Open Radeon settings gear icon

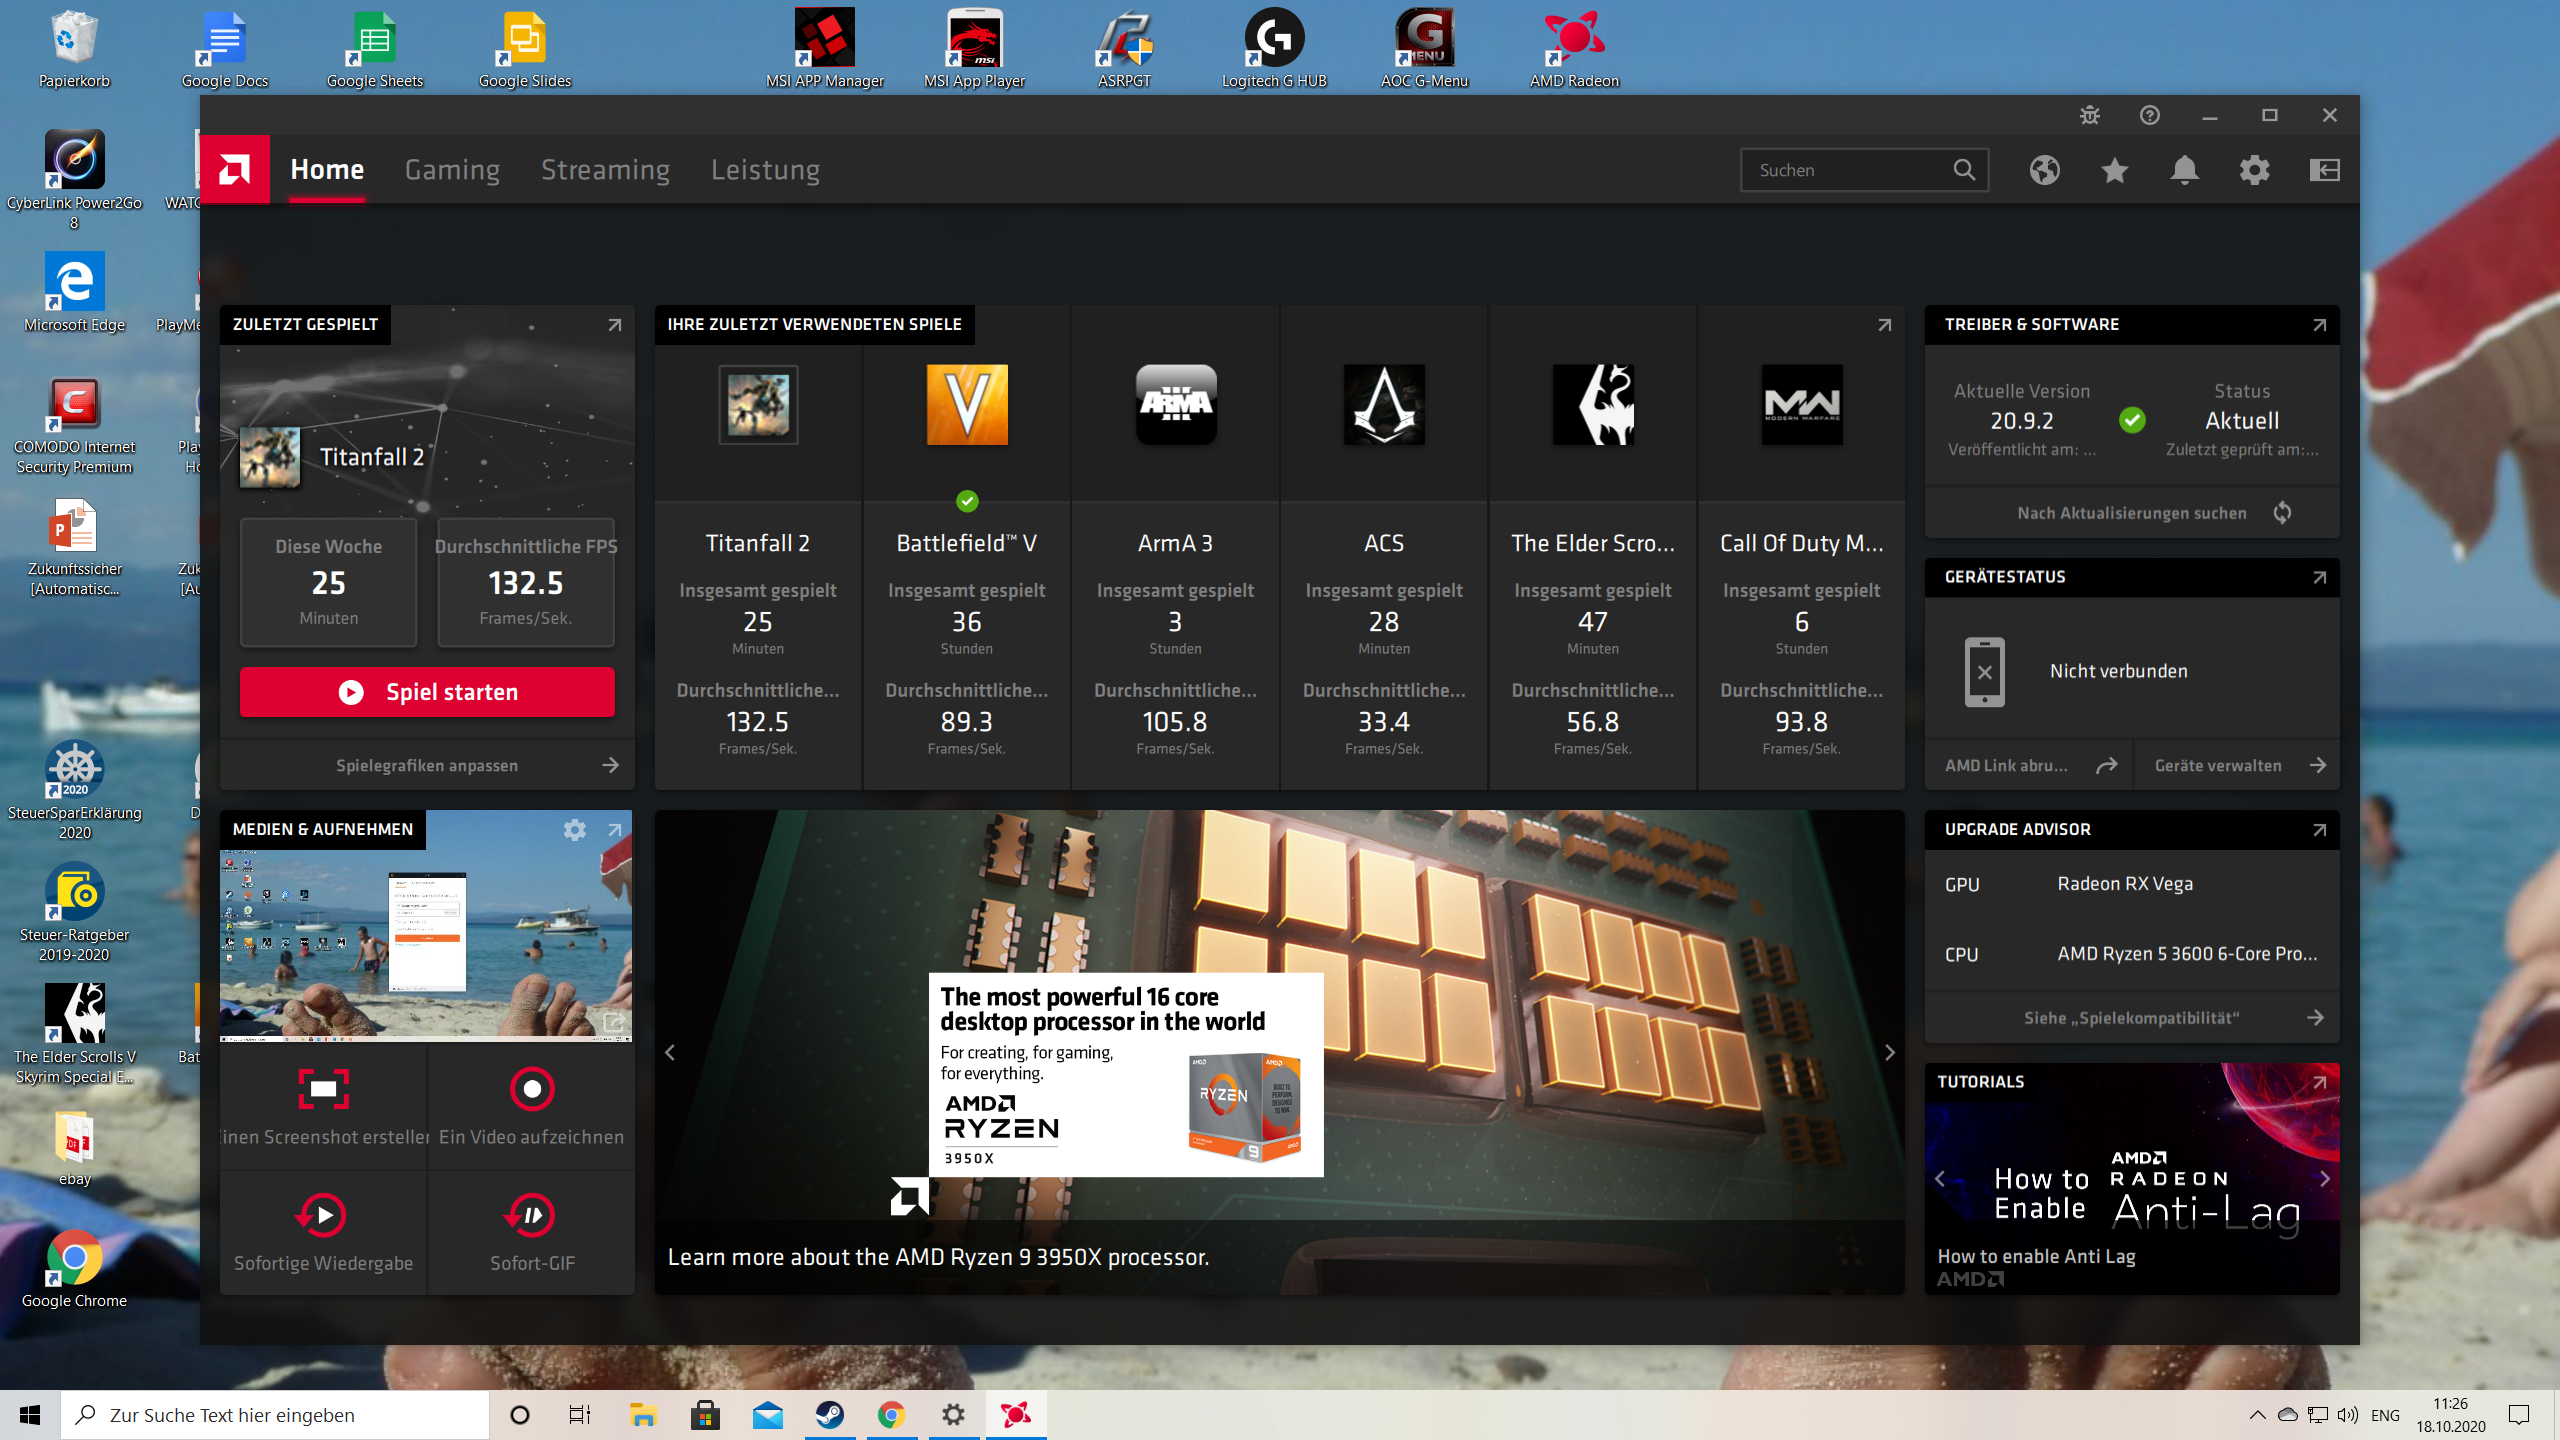pyautogui.click(x=2254, y=170)
